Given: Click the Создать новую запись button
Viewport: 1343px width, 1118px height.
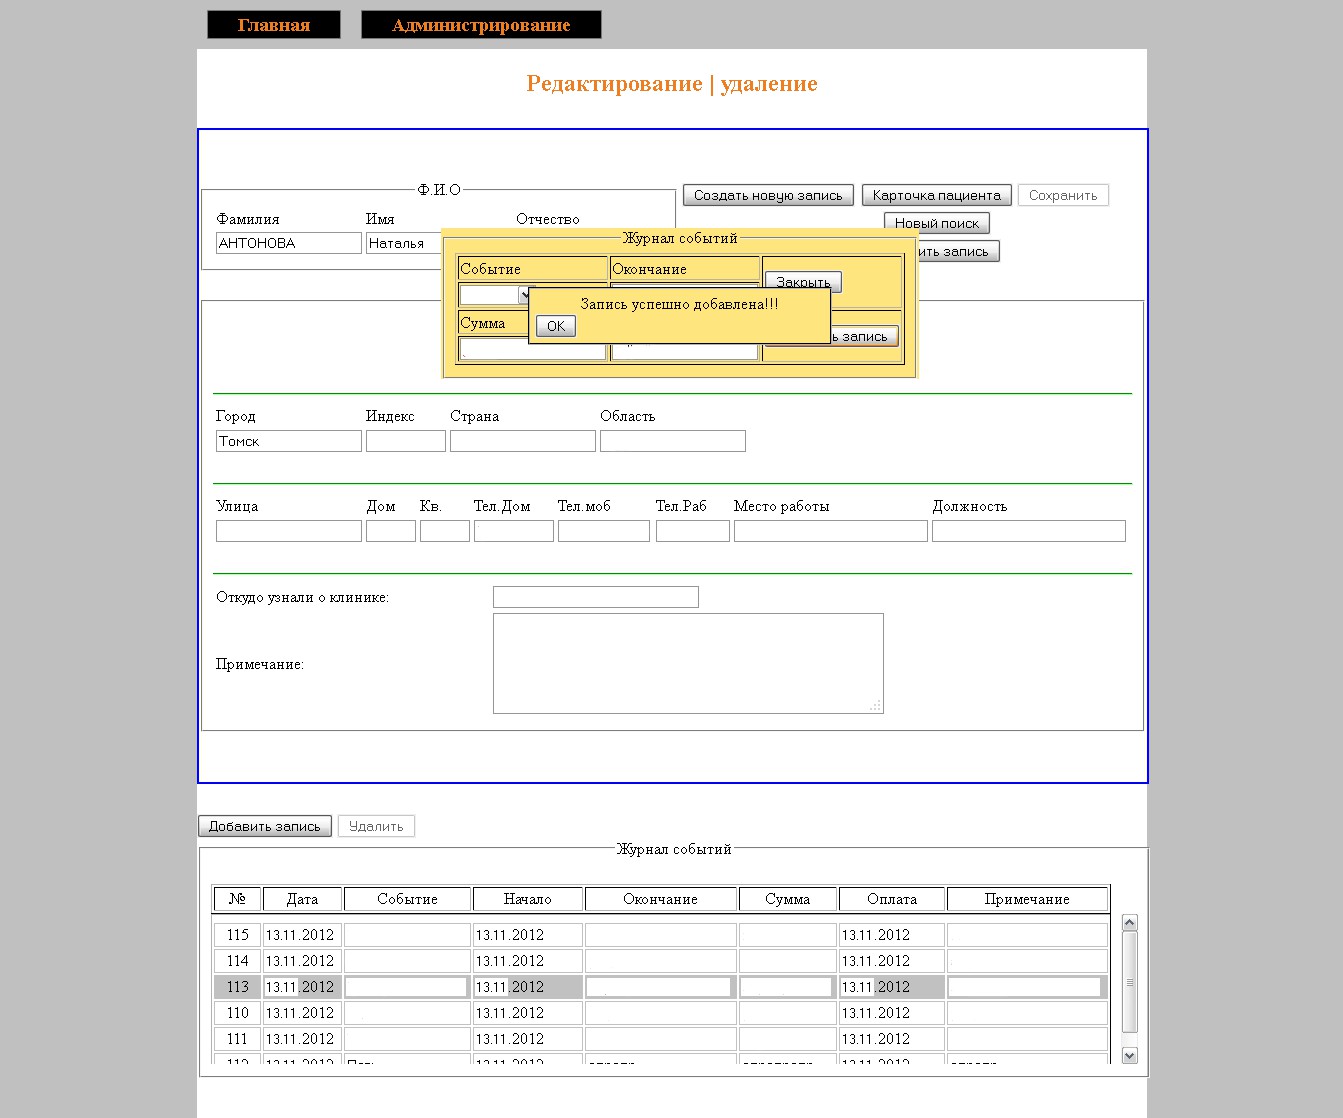Looking at the screenshot, I should 768,195.
